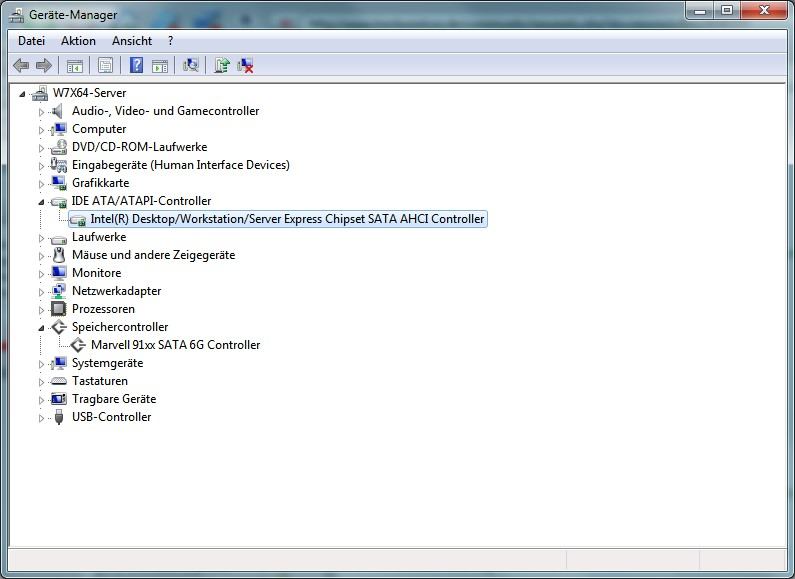
Task: Expand the USB-Controller category
Action: tap(41, 418)
